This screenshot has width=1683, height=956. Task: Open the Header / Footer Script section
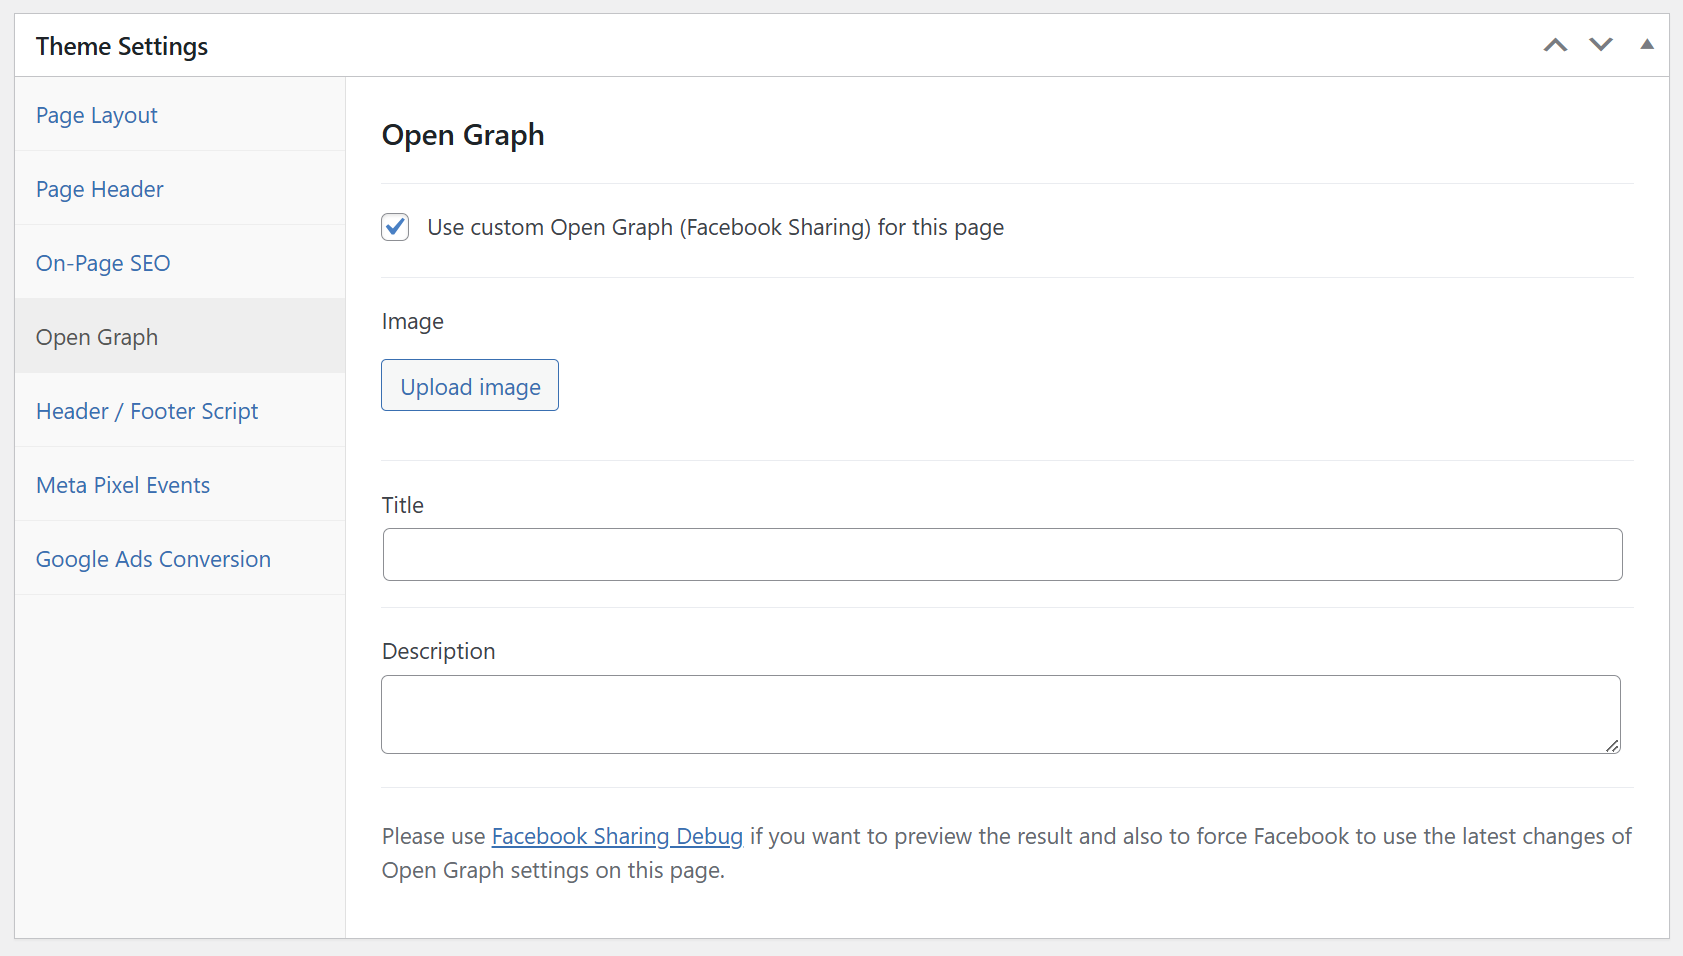coord(146,411)
